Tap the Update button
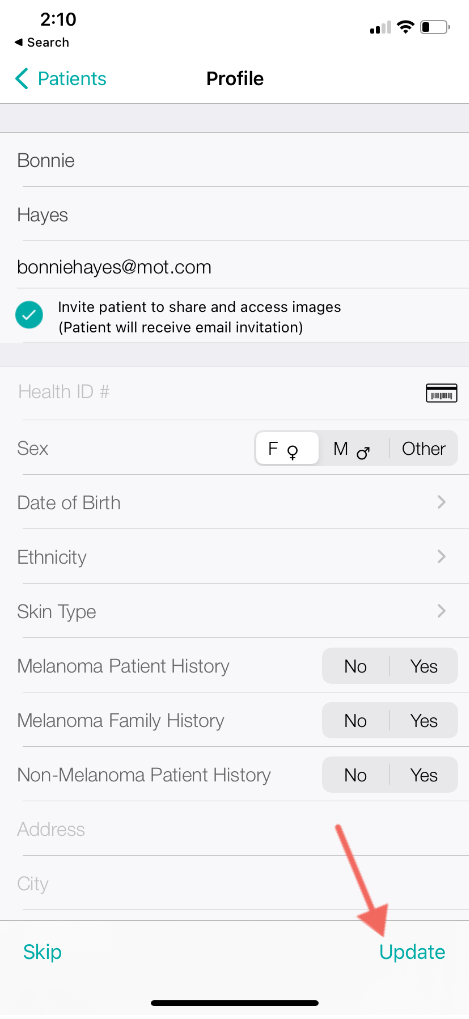The width and height of the screenshot is (469, 1019). (412, 952)
